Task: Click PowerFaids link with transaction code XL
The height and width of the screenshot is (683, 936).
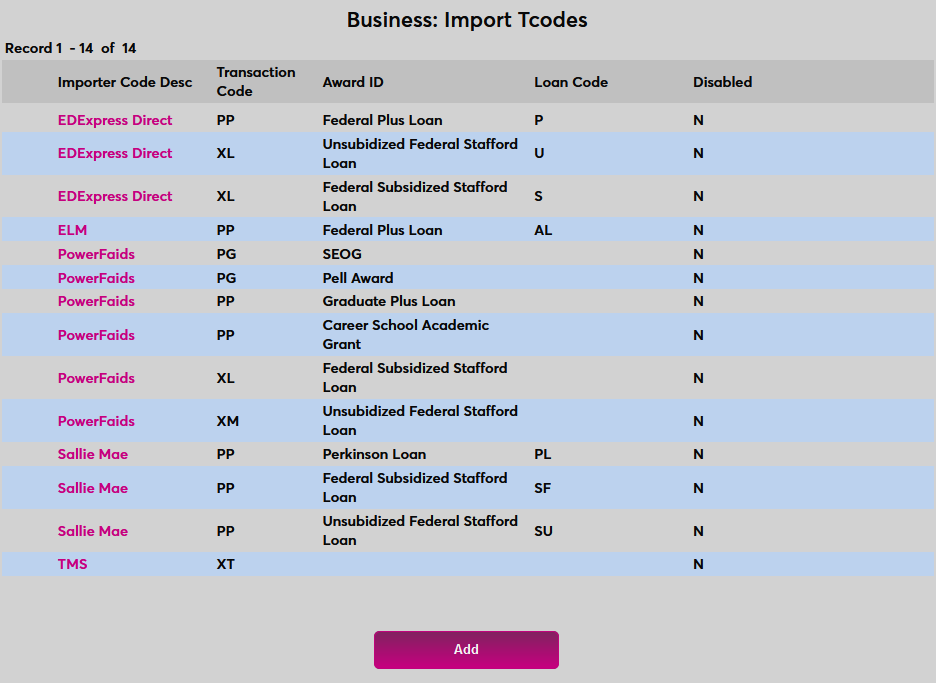Action: (96, 378)
